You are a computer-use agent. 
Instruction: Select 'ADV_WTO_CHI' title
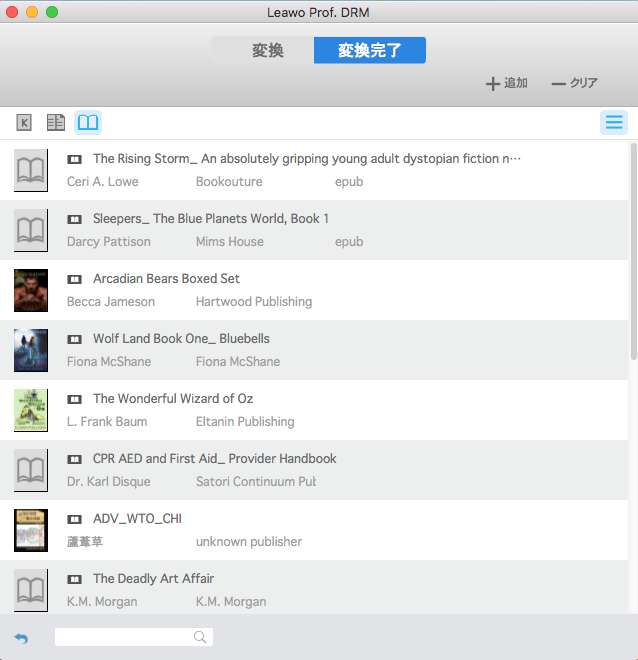[137, 519]
